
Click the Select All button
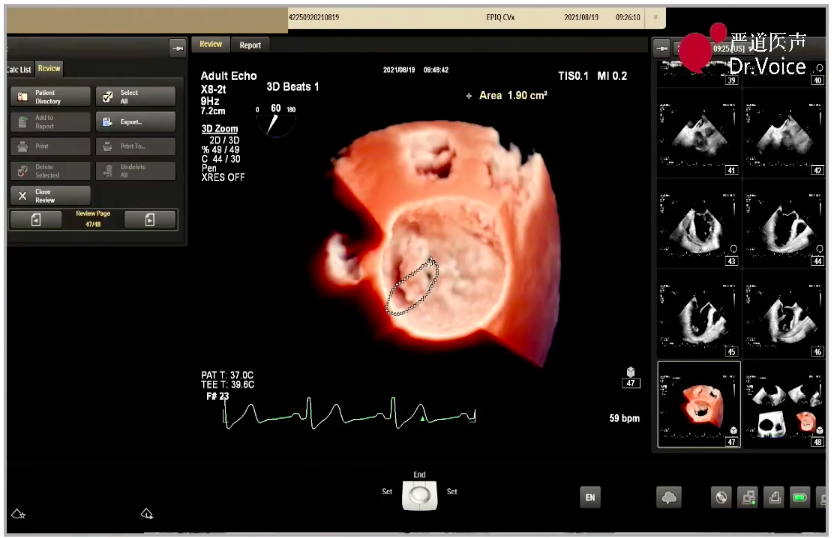coord(135,97)
